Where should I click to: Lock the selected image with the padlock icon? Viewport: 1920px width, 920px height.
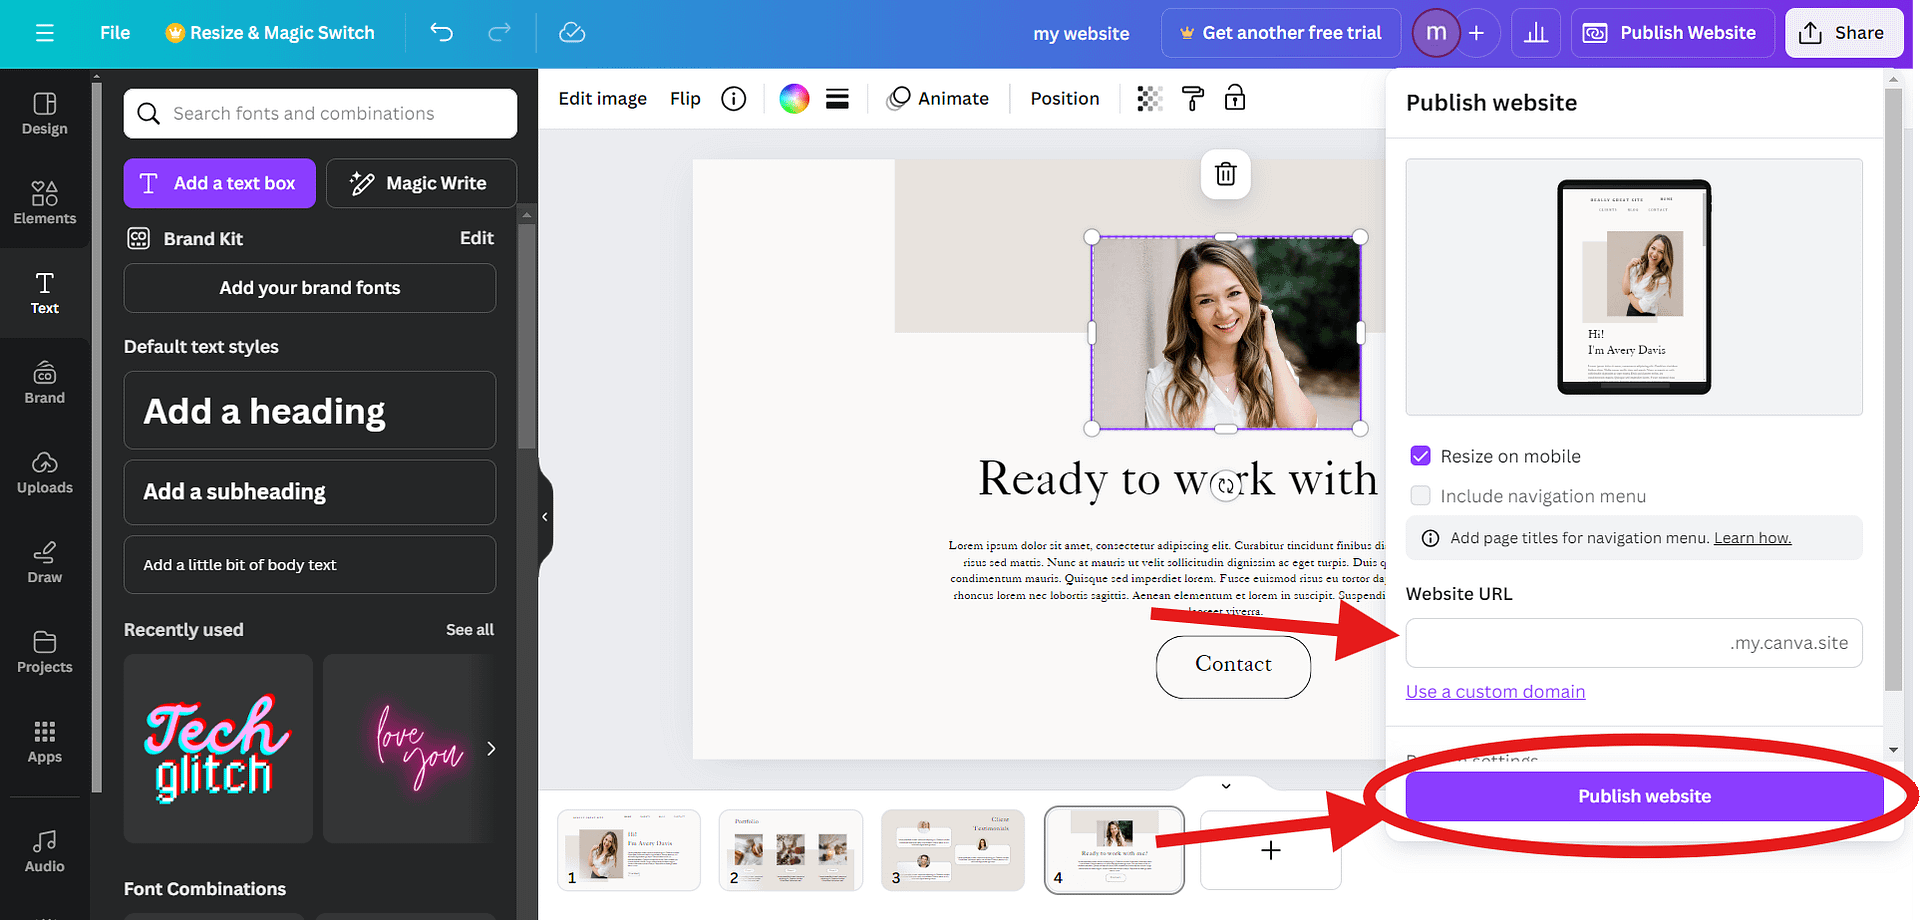pos(1235,98)
